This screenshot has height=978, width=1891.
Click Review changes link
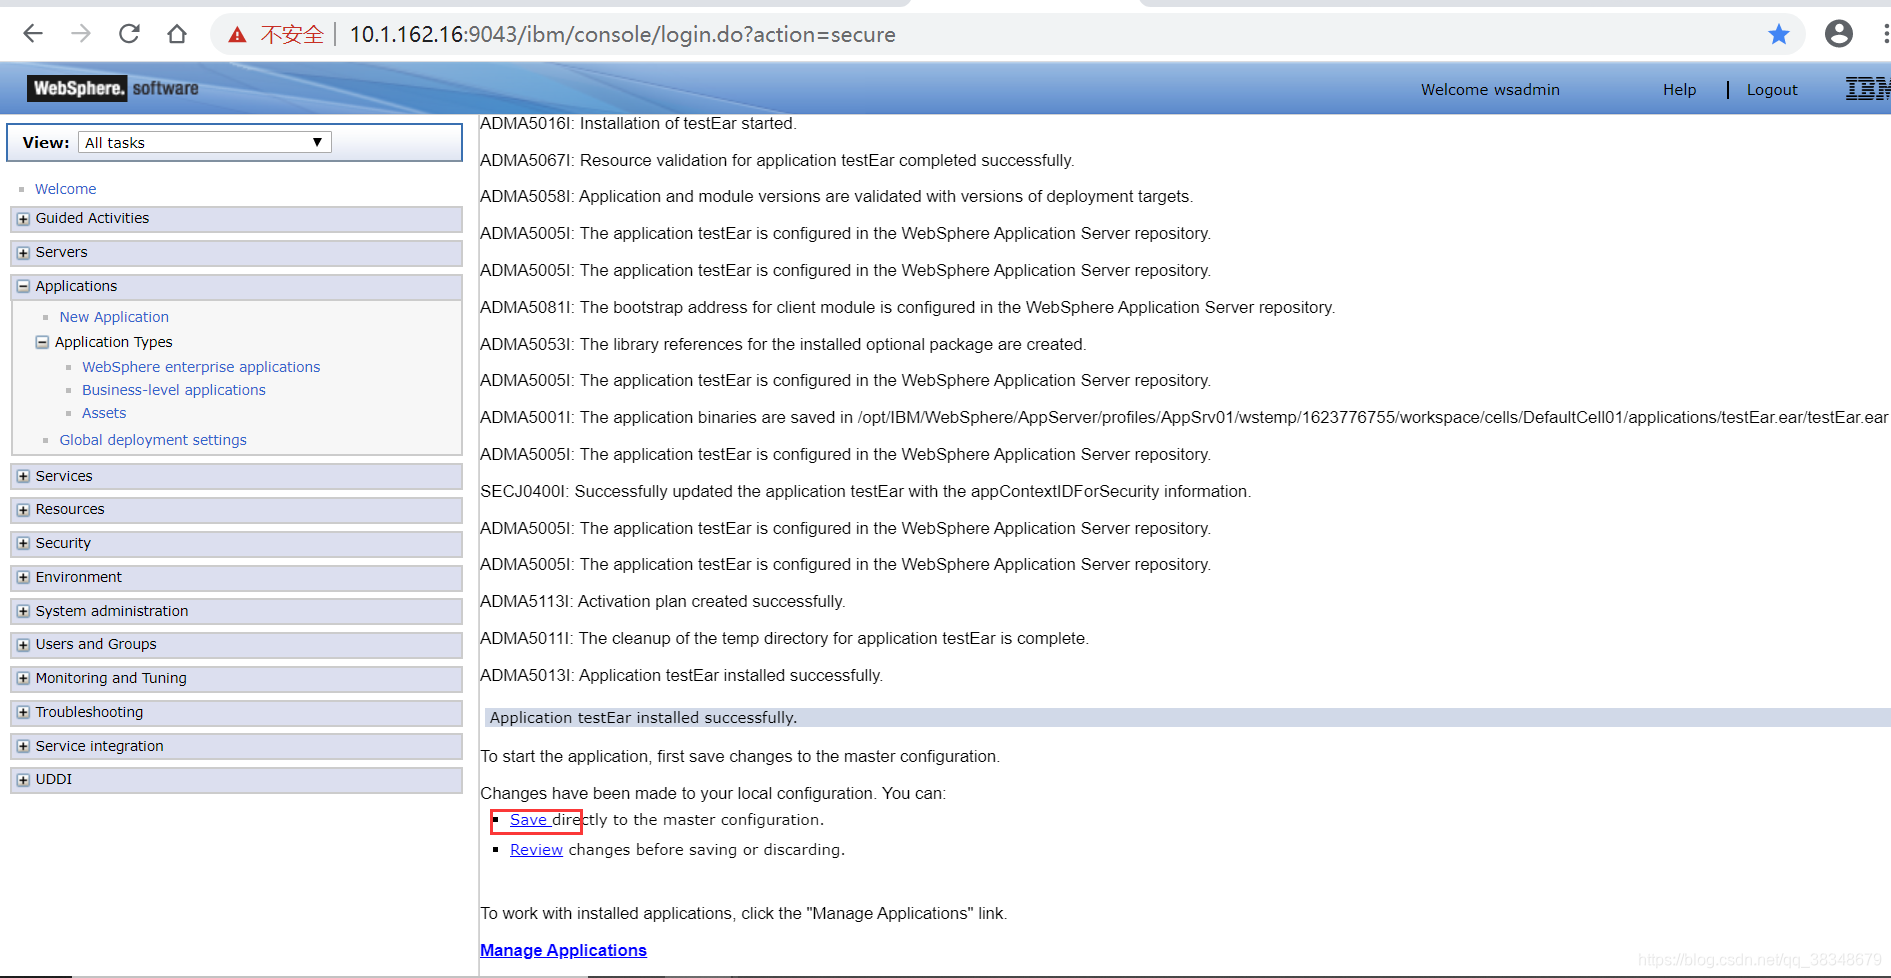pyautogui.click(x=537, y=850)
